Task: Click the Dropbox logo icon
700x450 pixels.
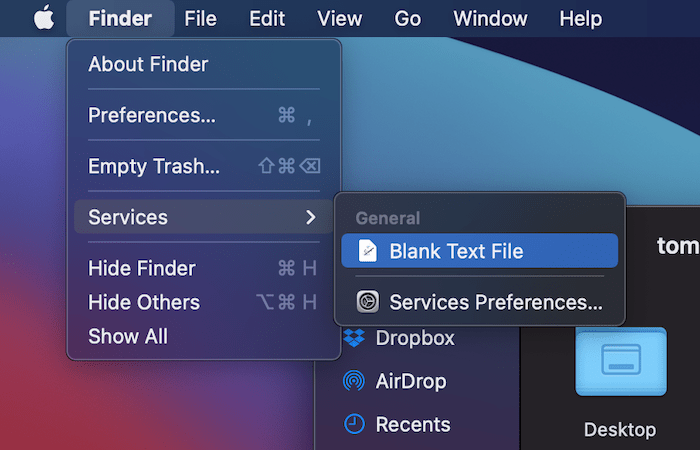Action: point(354,338)
